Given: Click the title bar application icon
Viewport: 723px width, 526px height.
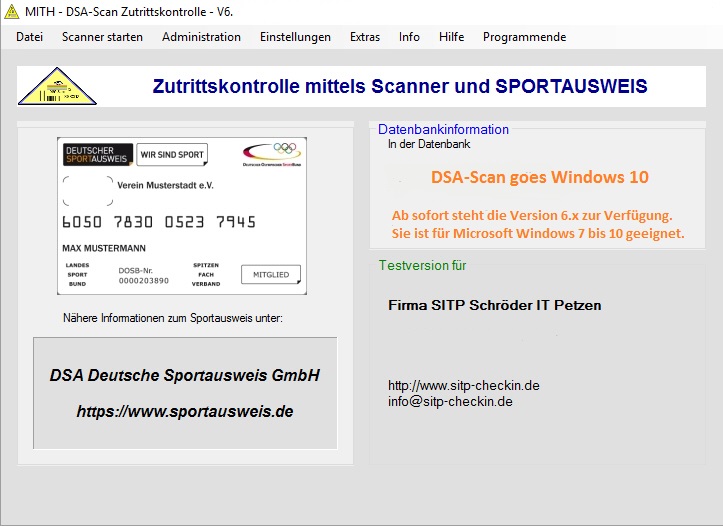Looking at the screenshot, I should coord(12,12).
